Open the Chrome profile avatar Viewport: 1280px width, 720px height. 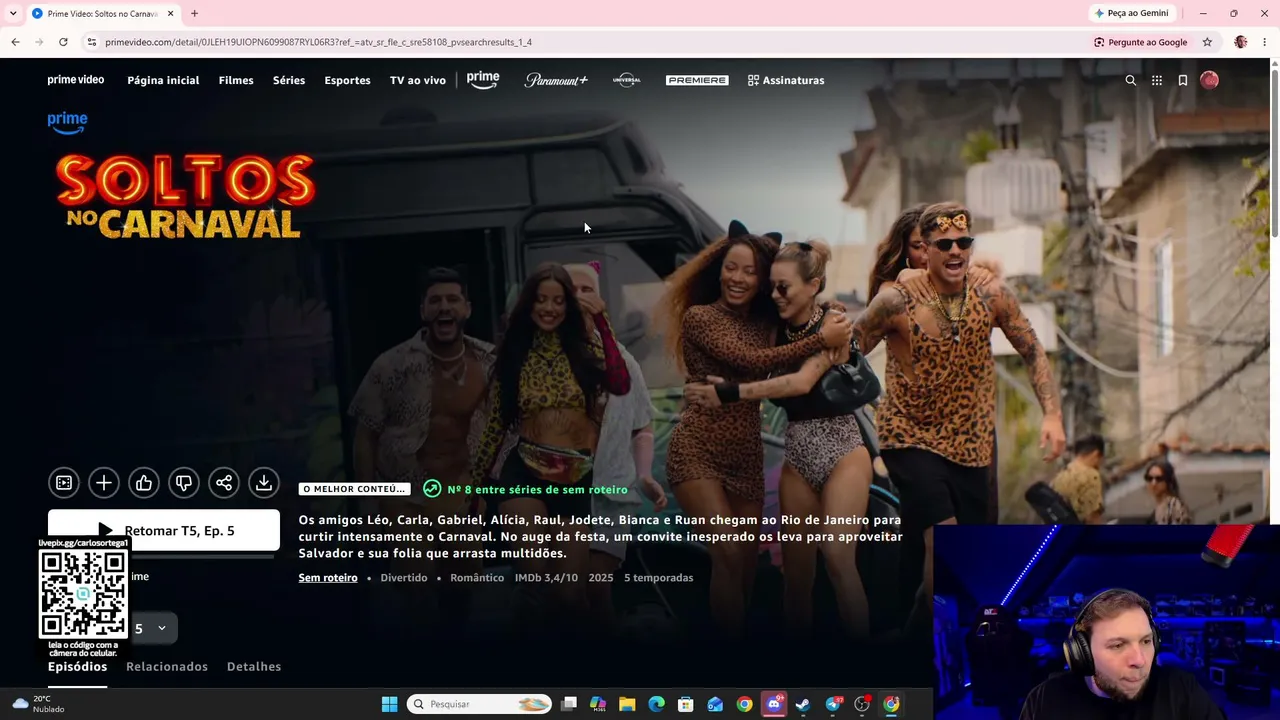point(1241,42)
